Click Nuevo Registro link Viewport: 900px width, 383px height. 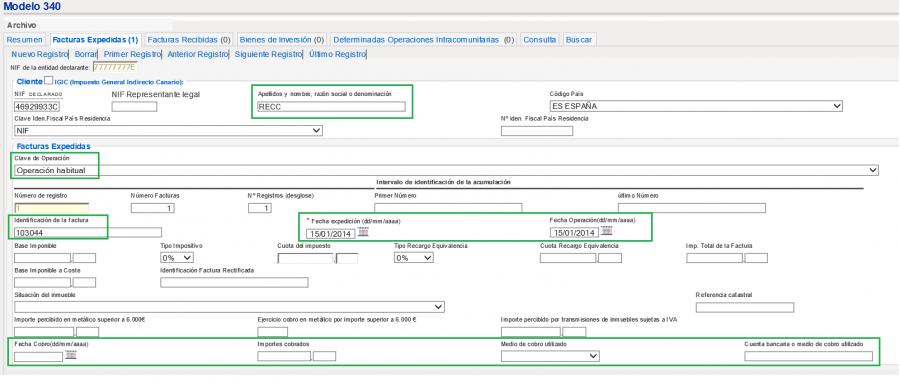pos(40,55)
